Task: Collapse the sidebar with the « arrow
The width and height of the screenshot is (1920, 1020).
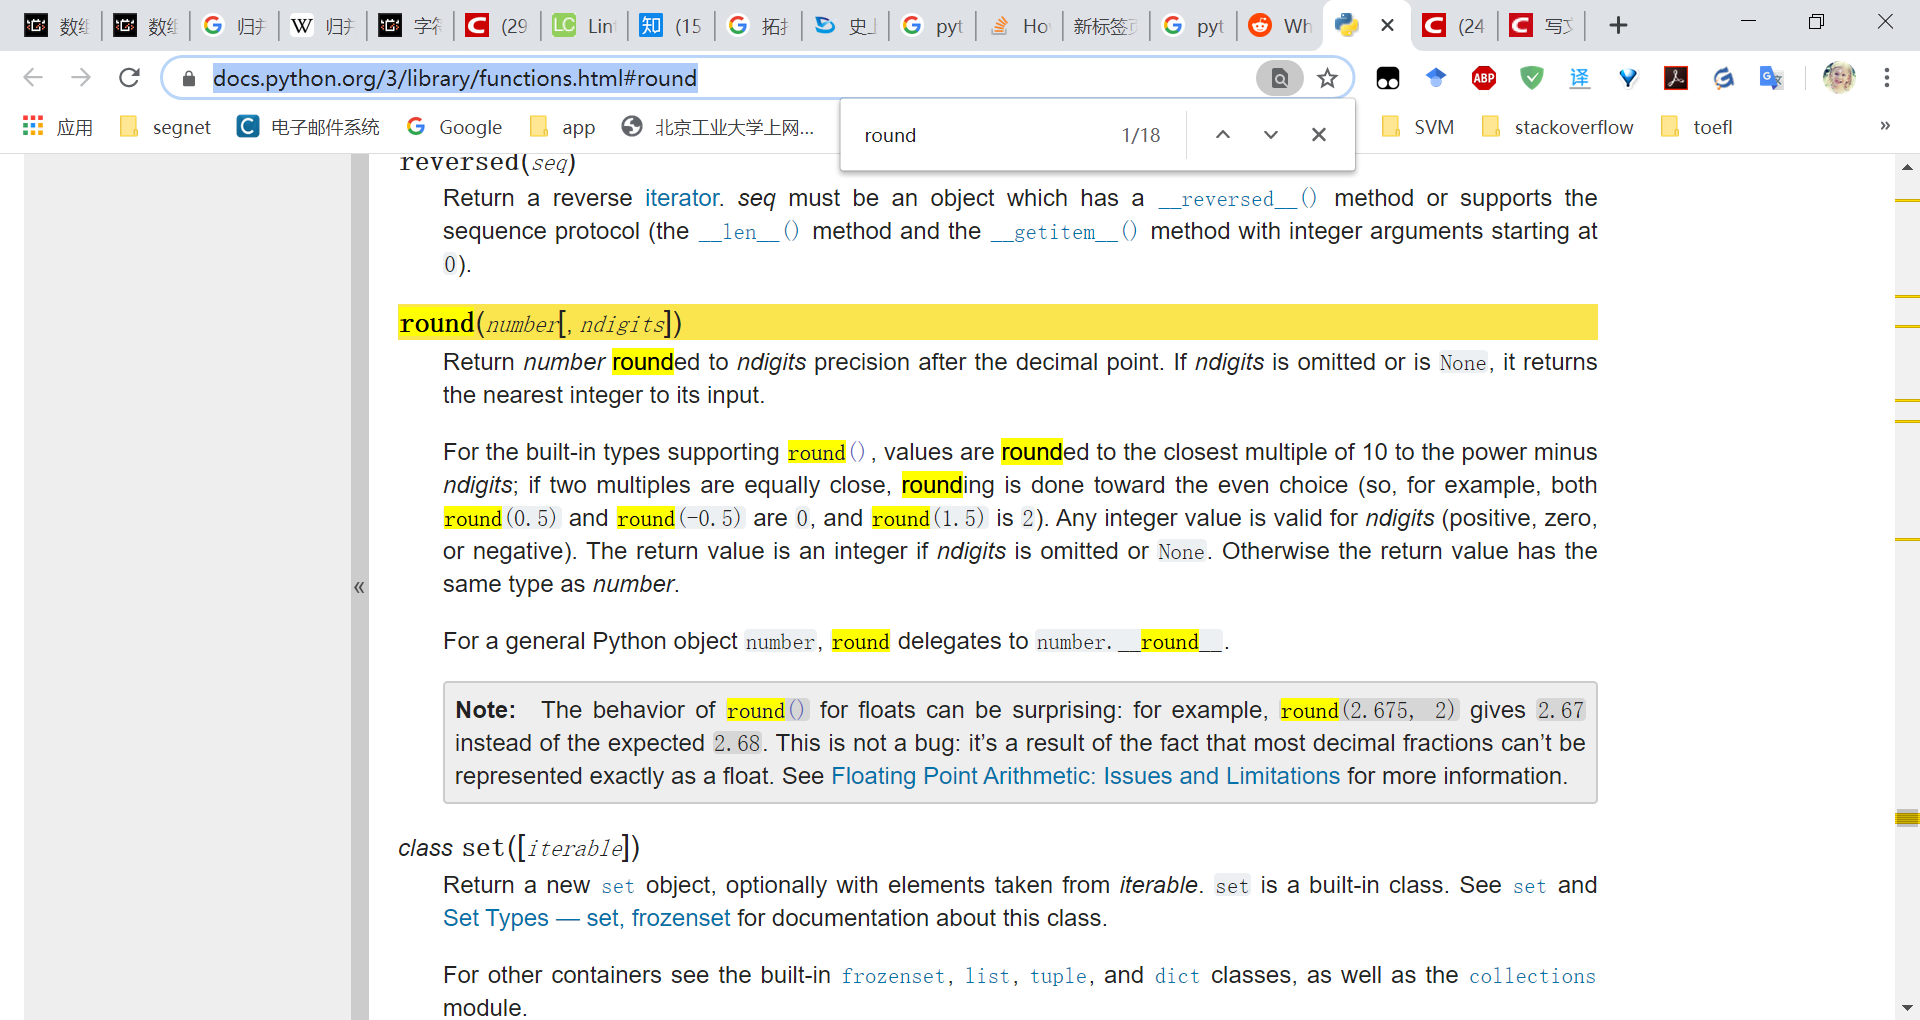Action: pyautogui.click(x=359, y=587)
